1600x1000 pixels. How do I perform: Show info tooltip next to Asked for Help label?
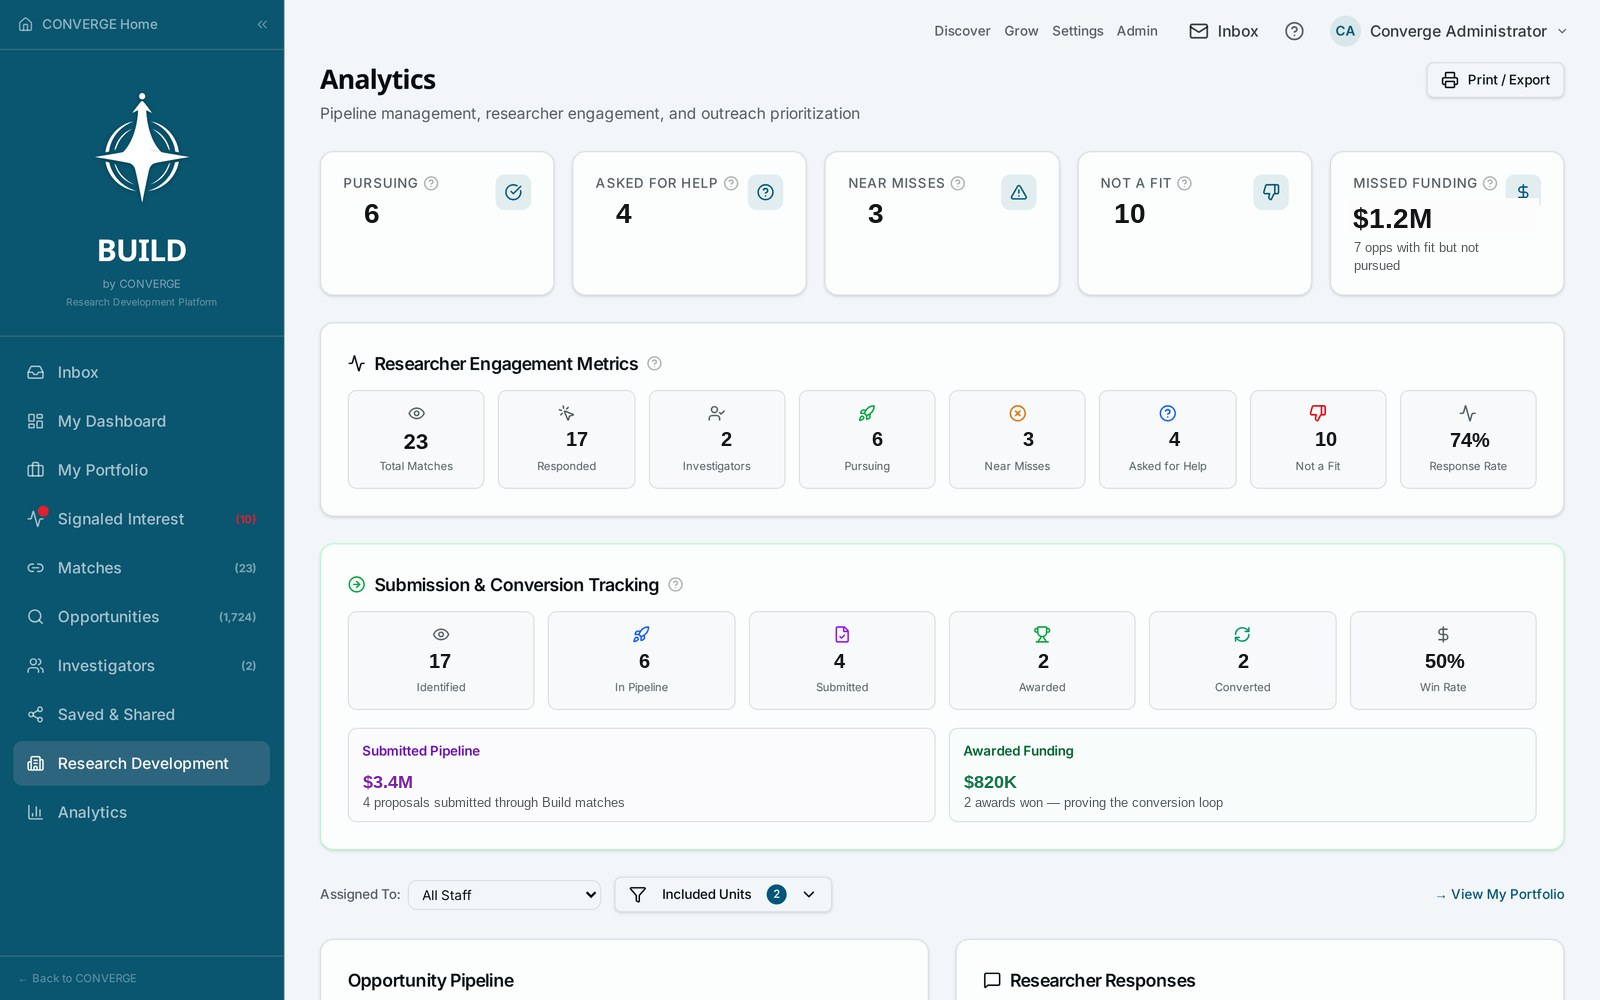731,183
